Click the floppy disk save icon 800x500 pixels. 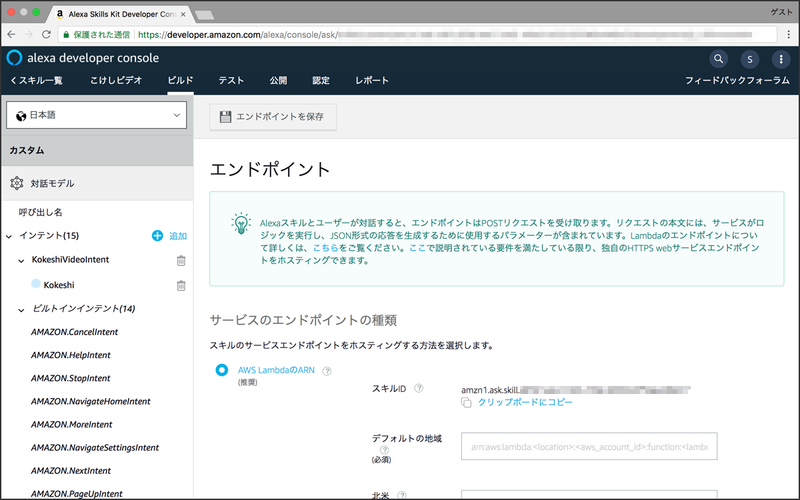point(225,117)
